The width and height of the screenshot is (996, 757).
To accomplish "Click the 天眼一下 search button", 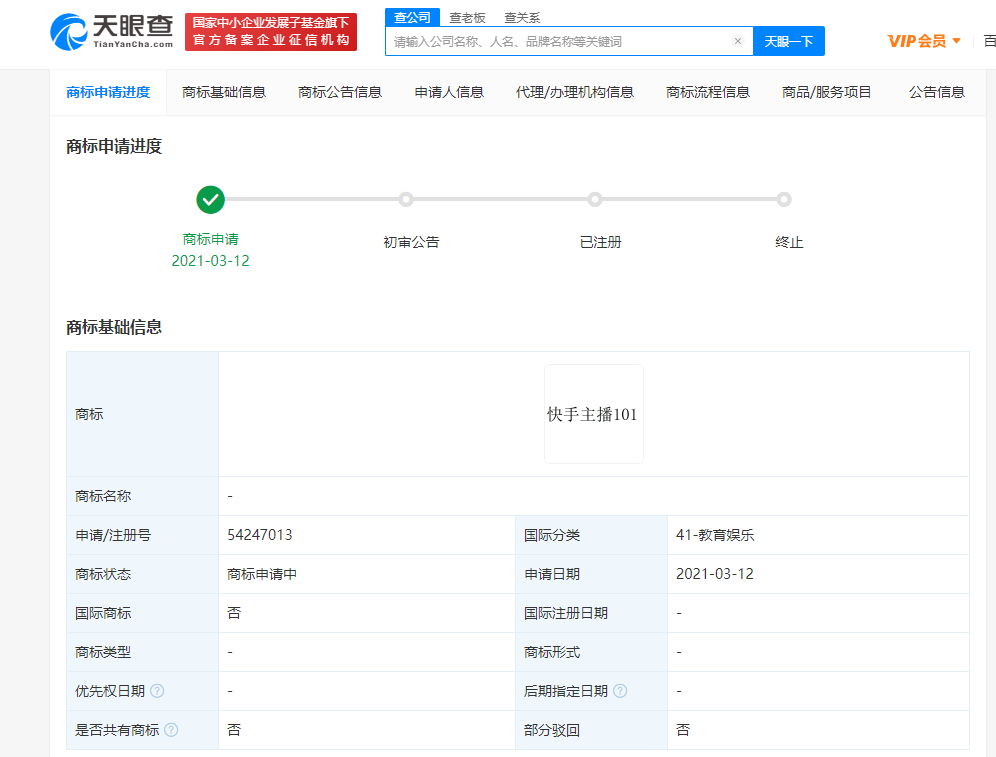I will coord(788,42).
